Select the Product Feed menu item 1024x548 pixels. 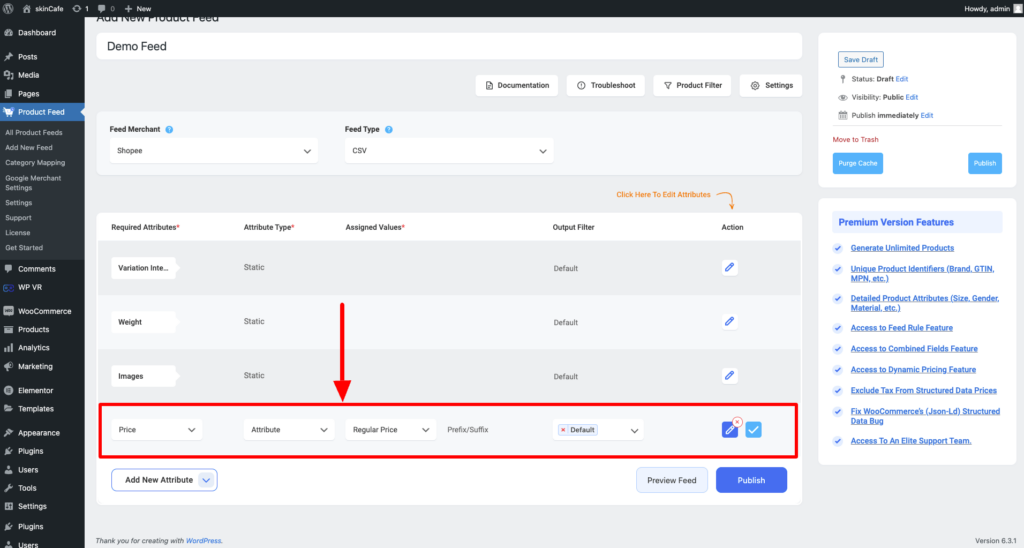point(41,112)
